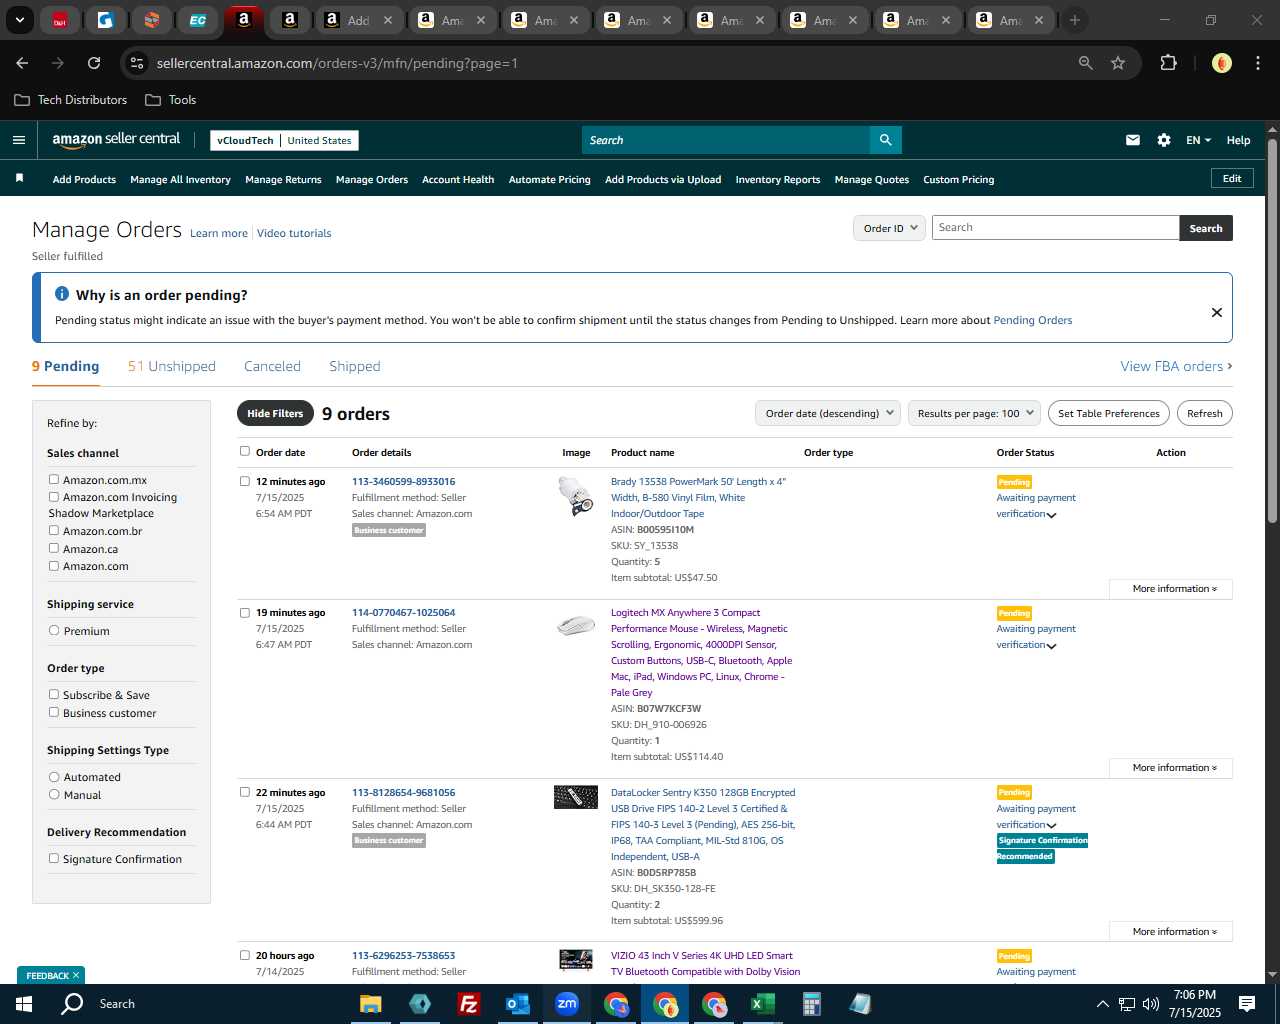Open Excel from the taskbar
The image size is (1280, 1024).
(762, 1004)
